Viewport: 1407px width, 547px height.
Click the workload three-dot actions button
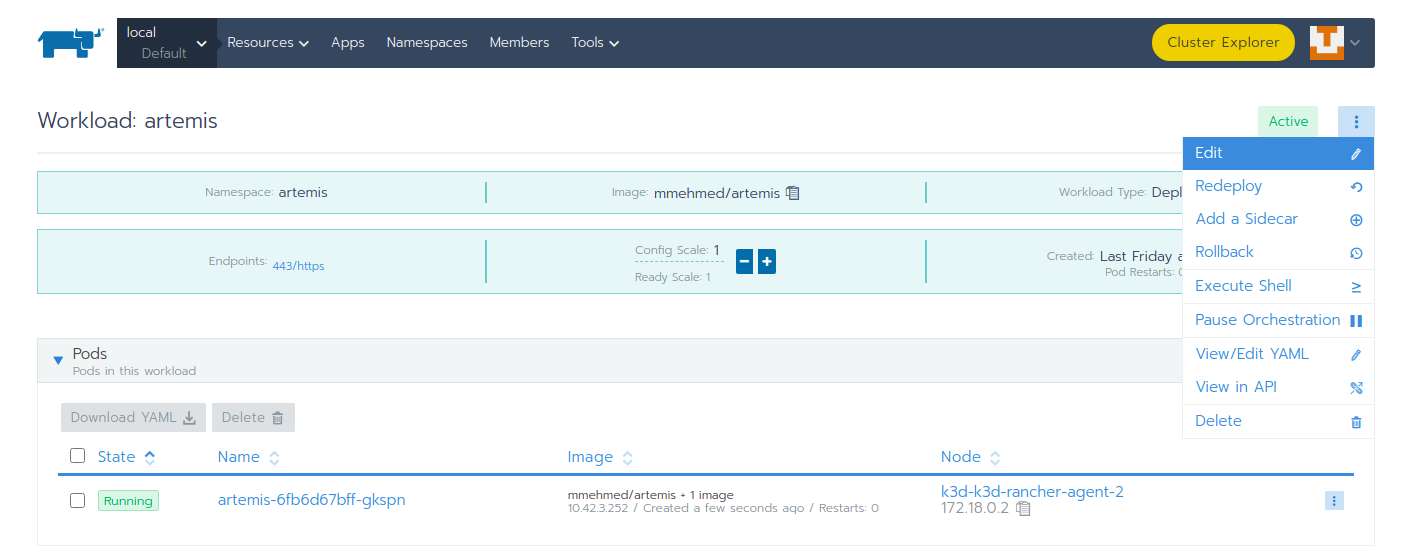click(x=1356, y=122)
